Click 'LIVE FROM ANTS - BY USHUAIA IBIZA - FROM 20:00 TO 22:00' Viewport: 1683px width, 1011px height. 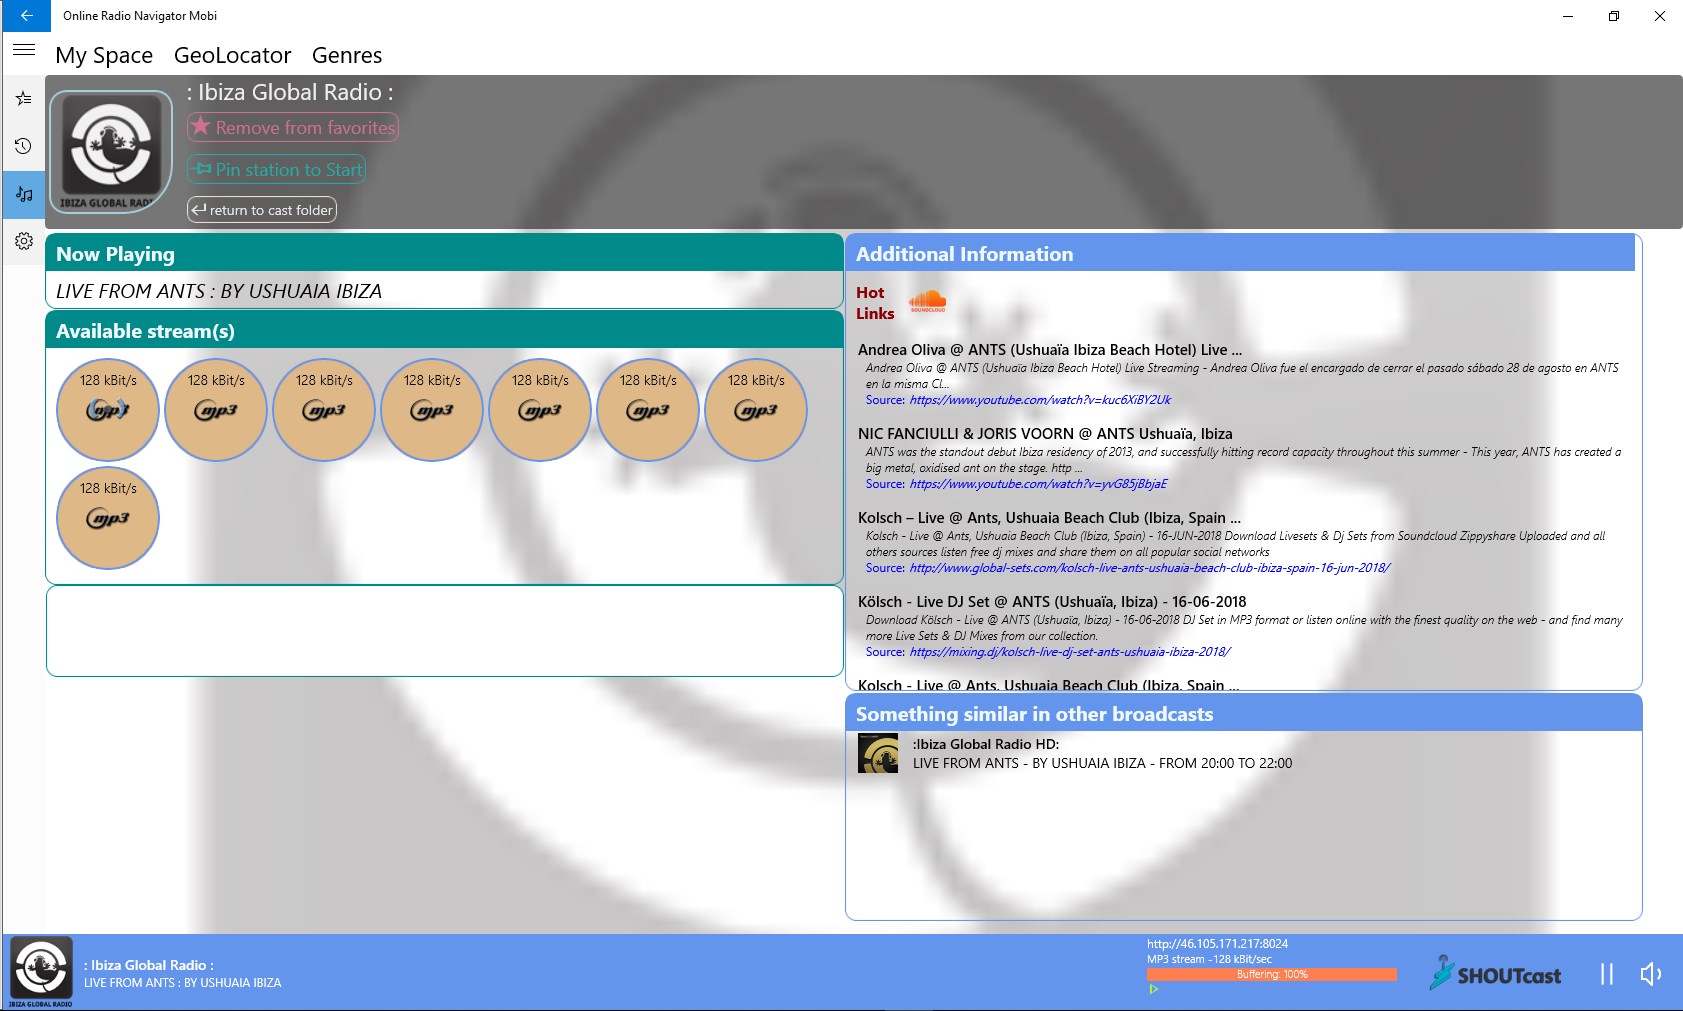point(1102,763)
